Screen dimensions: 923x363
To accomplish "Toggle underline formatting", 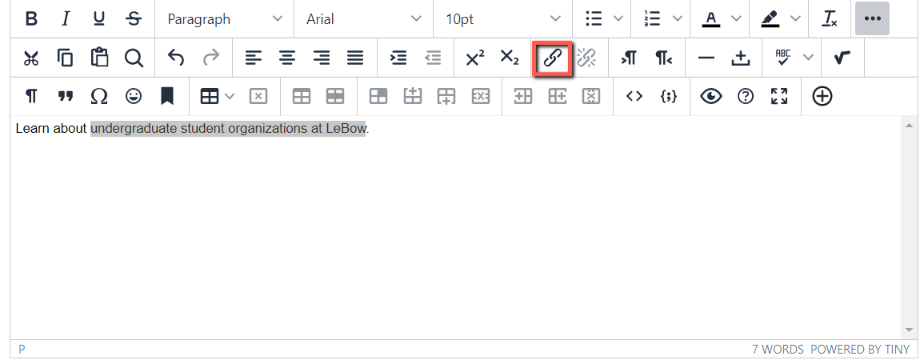I will click(99, 19).
